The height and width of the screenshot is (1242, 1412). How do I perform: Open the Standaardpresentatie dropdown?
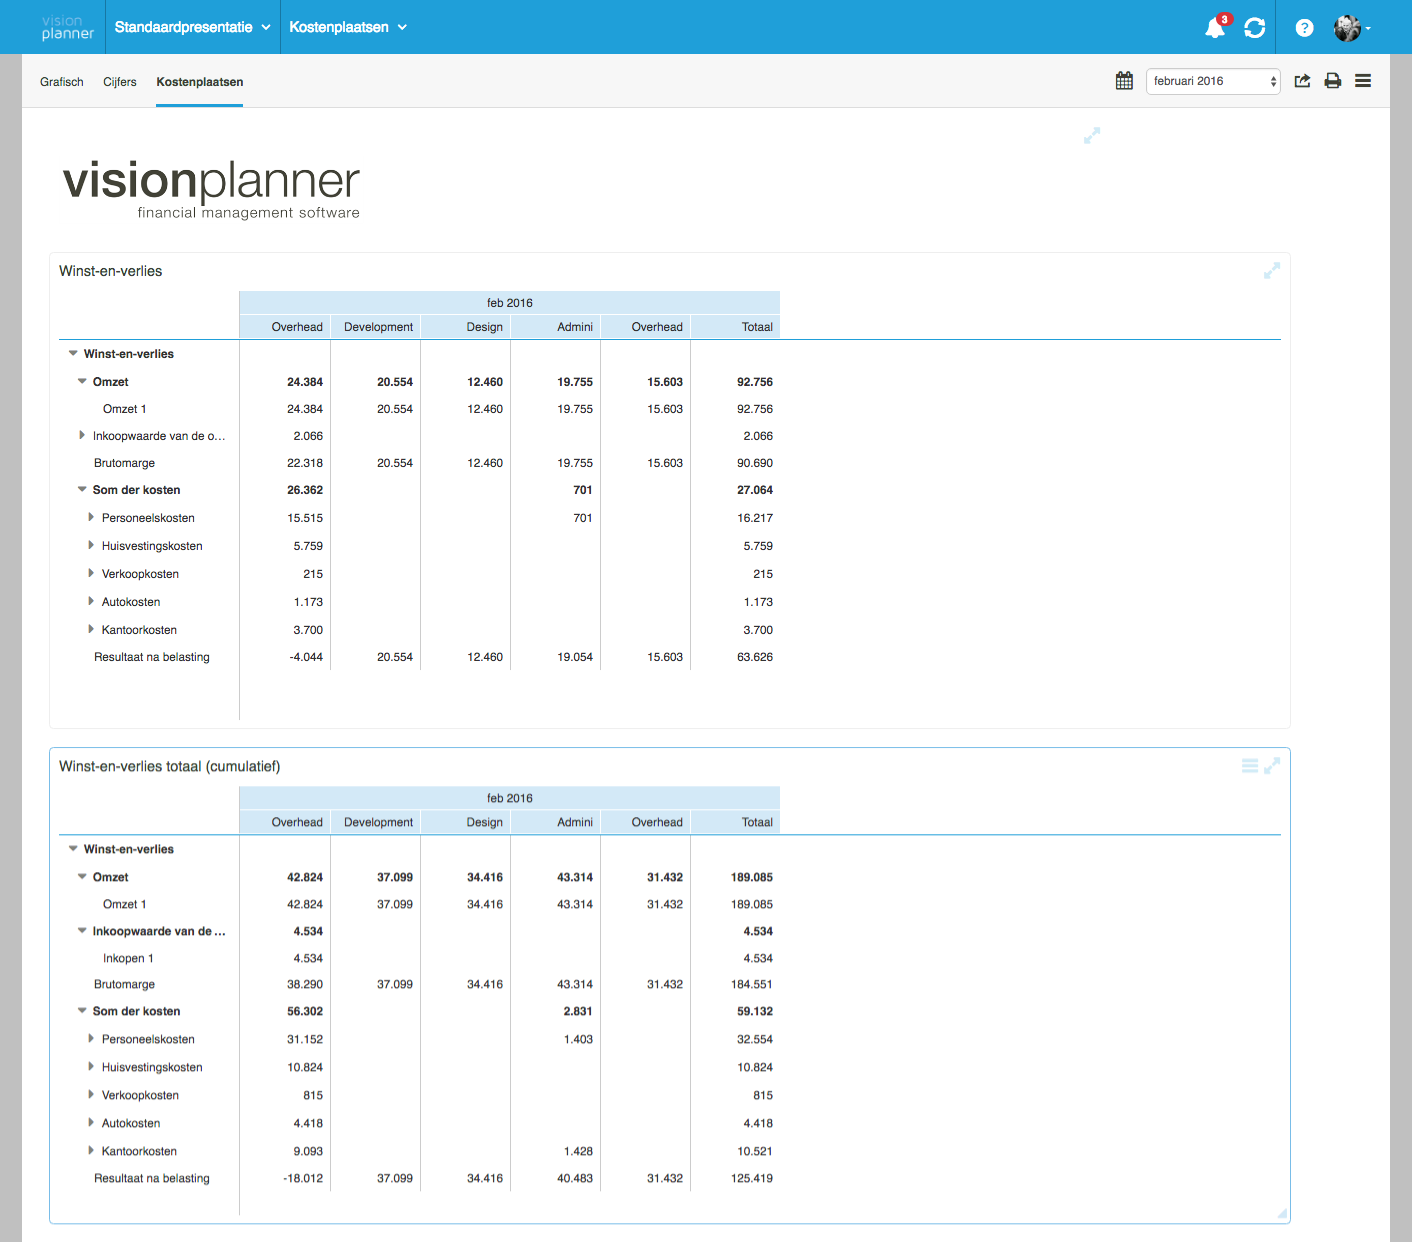192,27
